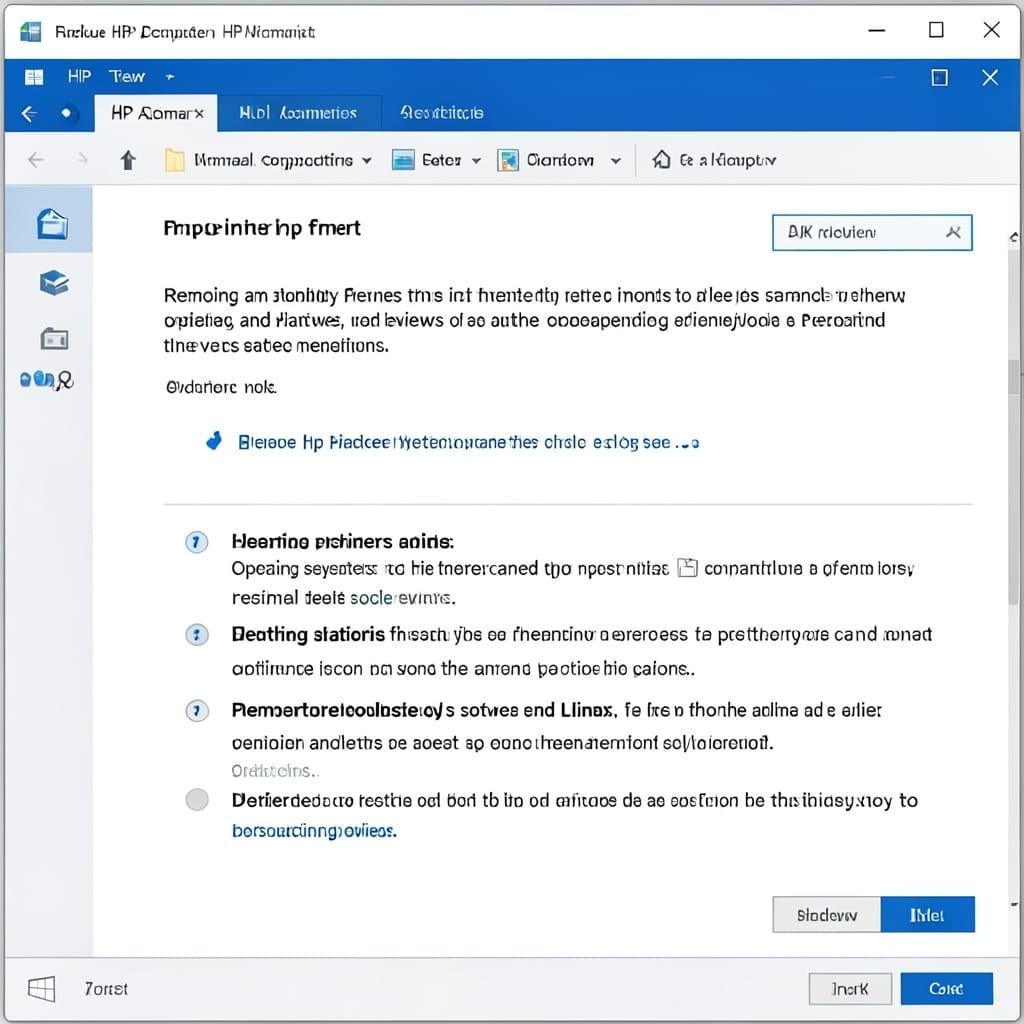The image size is (1024, 1024).
Task: Click the 'Ee a Kiouptv' toolbar label
Action: (x=728, y=160)
